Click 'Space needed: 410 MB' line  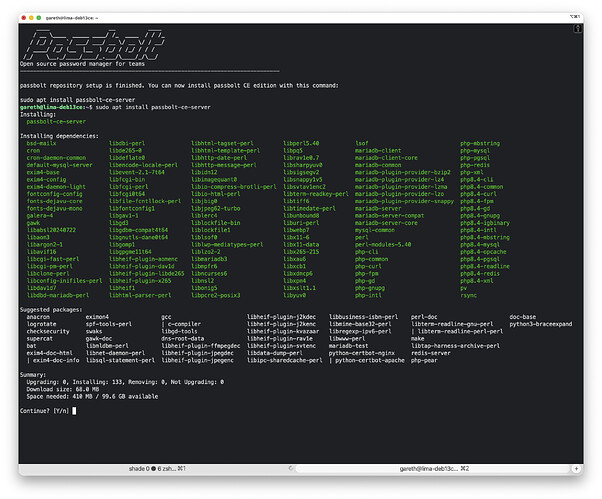tap(92, 397)
